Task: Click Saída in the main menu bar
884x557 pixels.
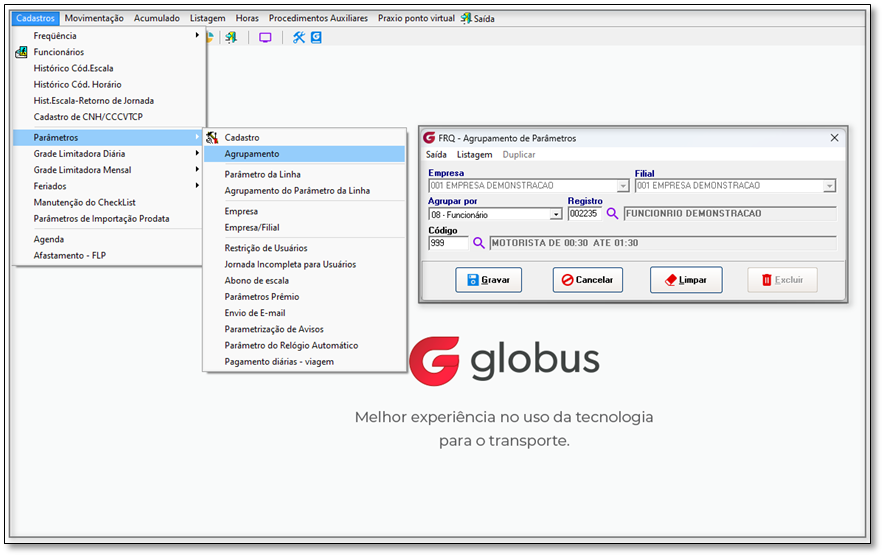Action: [x=478, y=19]
